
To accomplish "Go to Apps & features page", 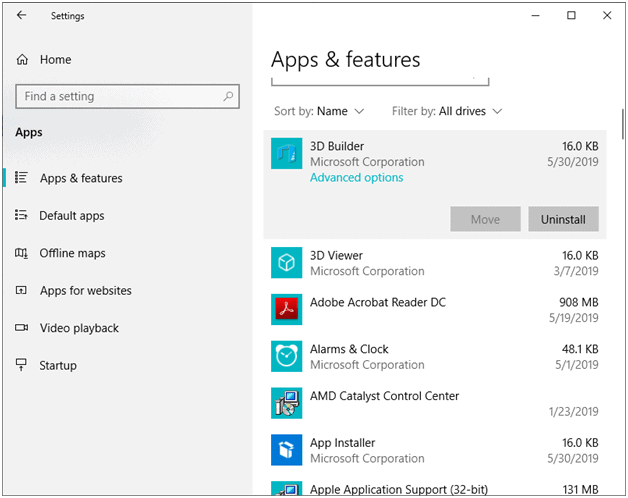I will [x=81, y=178].
